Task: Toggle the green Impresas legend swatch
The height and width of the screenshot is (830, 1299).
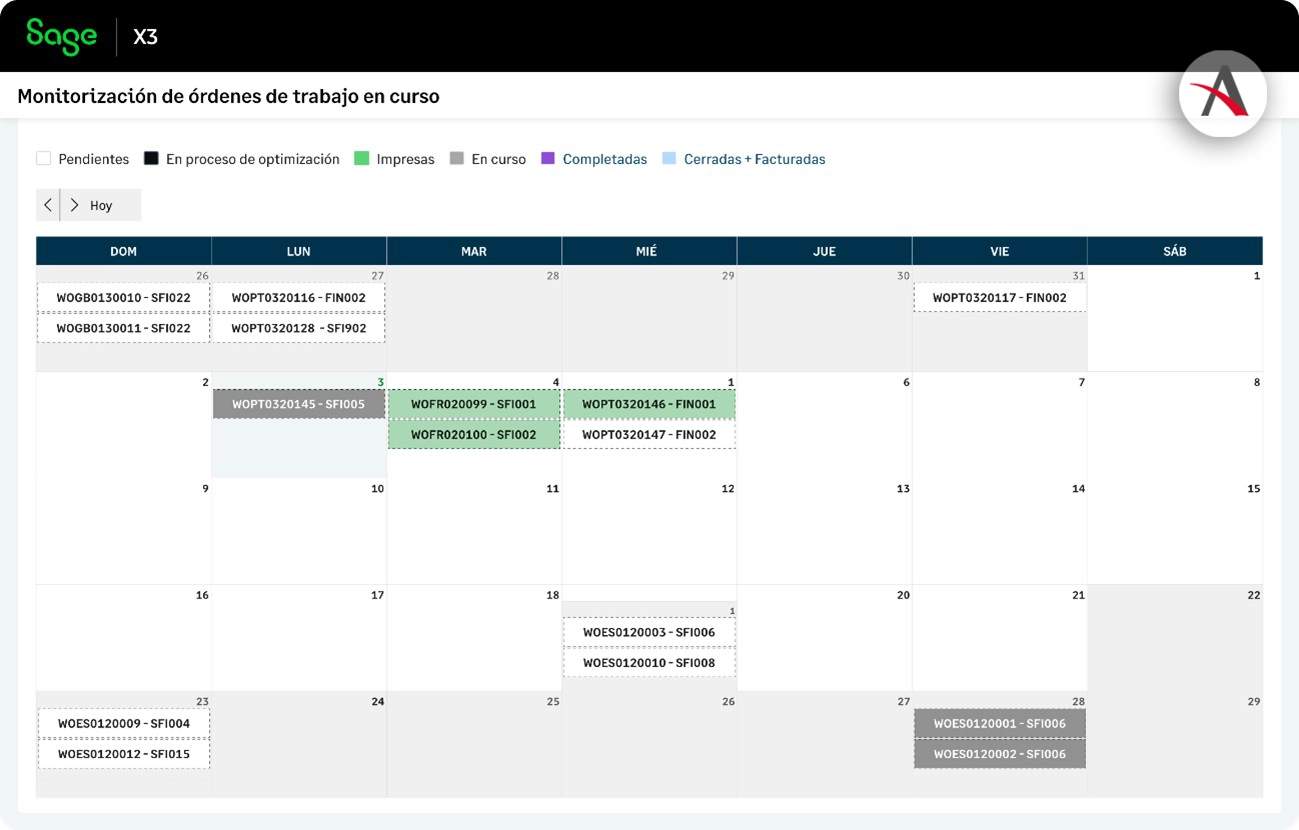Action: [362, 159]
